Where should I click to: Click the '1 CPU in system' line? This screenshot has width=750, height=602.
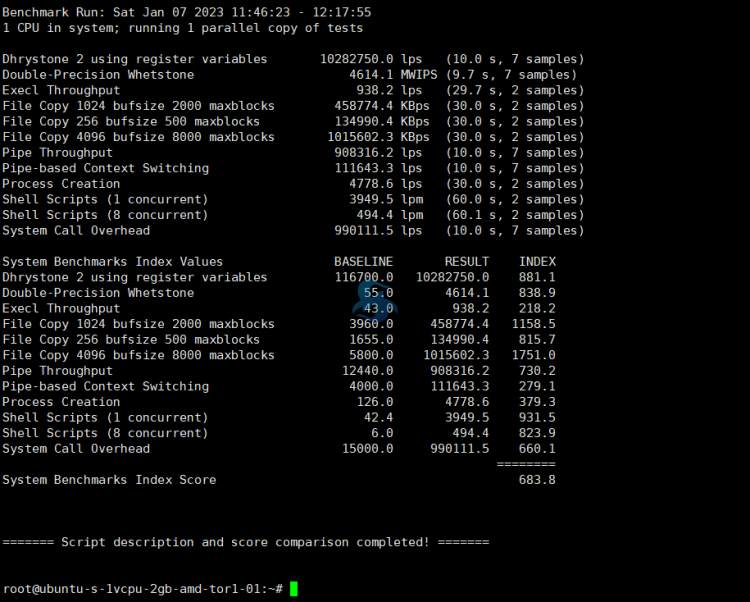point(182,28)
